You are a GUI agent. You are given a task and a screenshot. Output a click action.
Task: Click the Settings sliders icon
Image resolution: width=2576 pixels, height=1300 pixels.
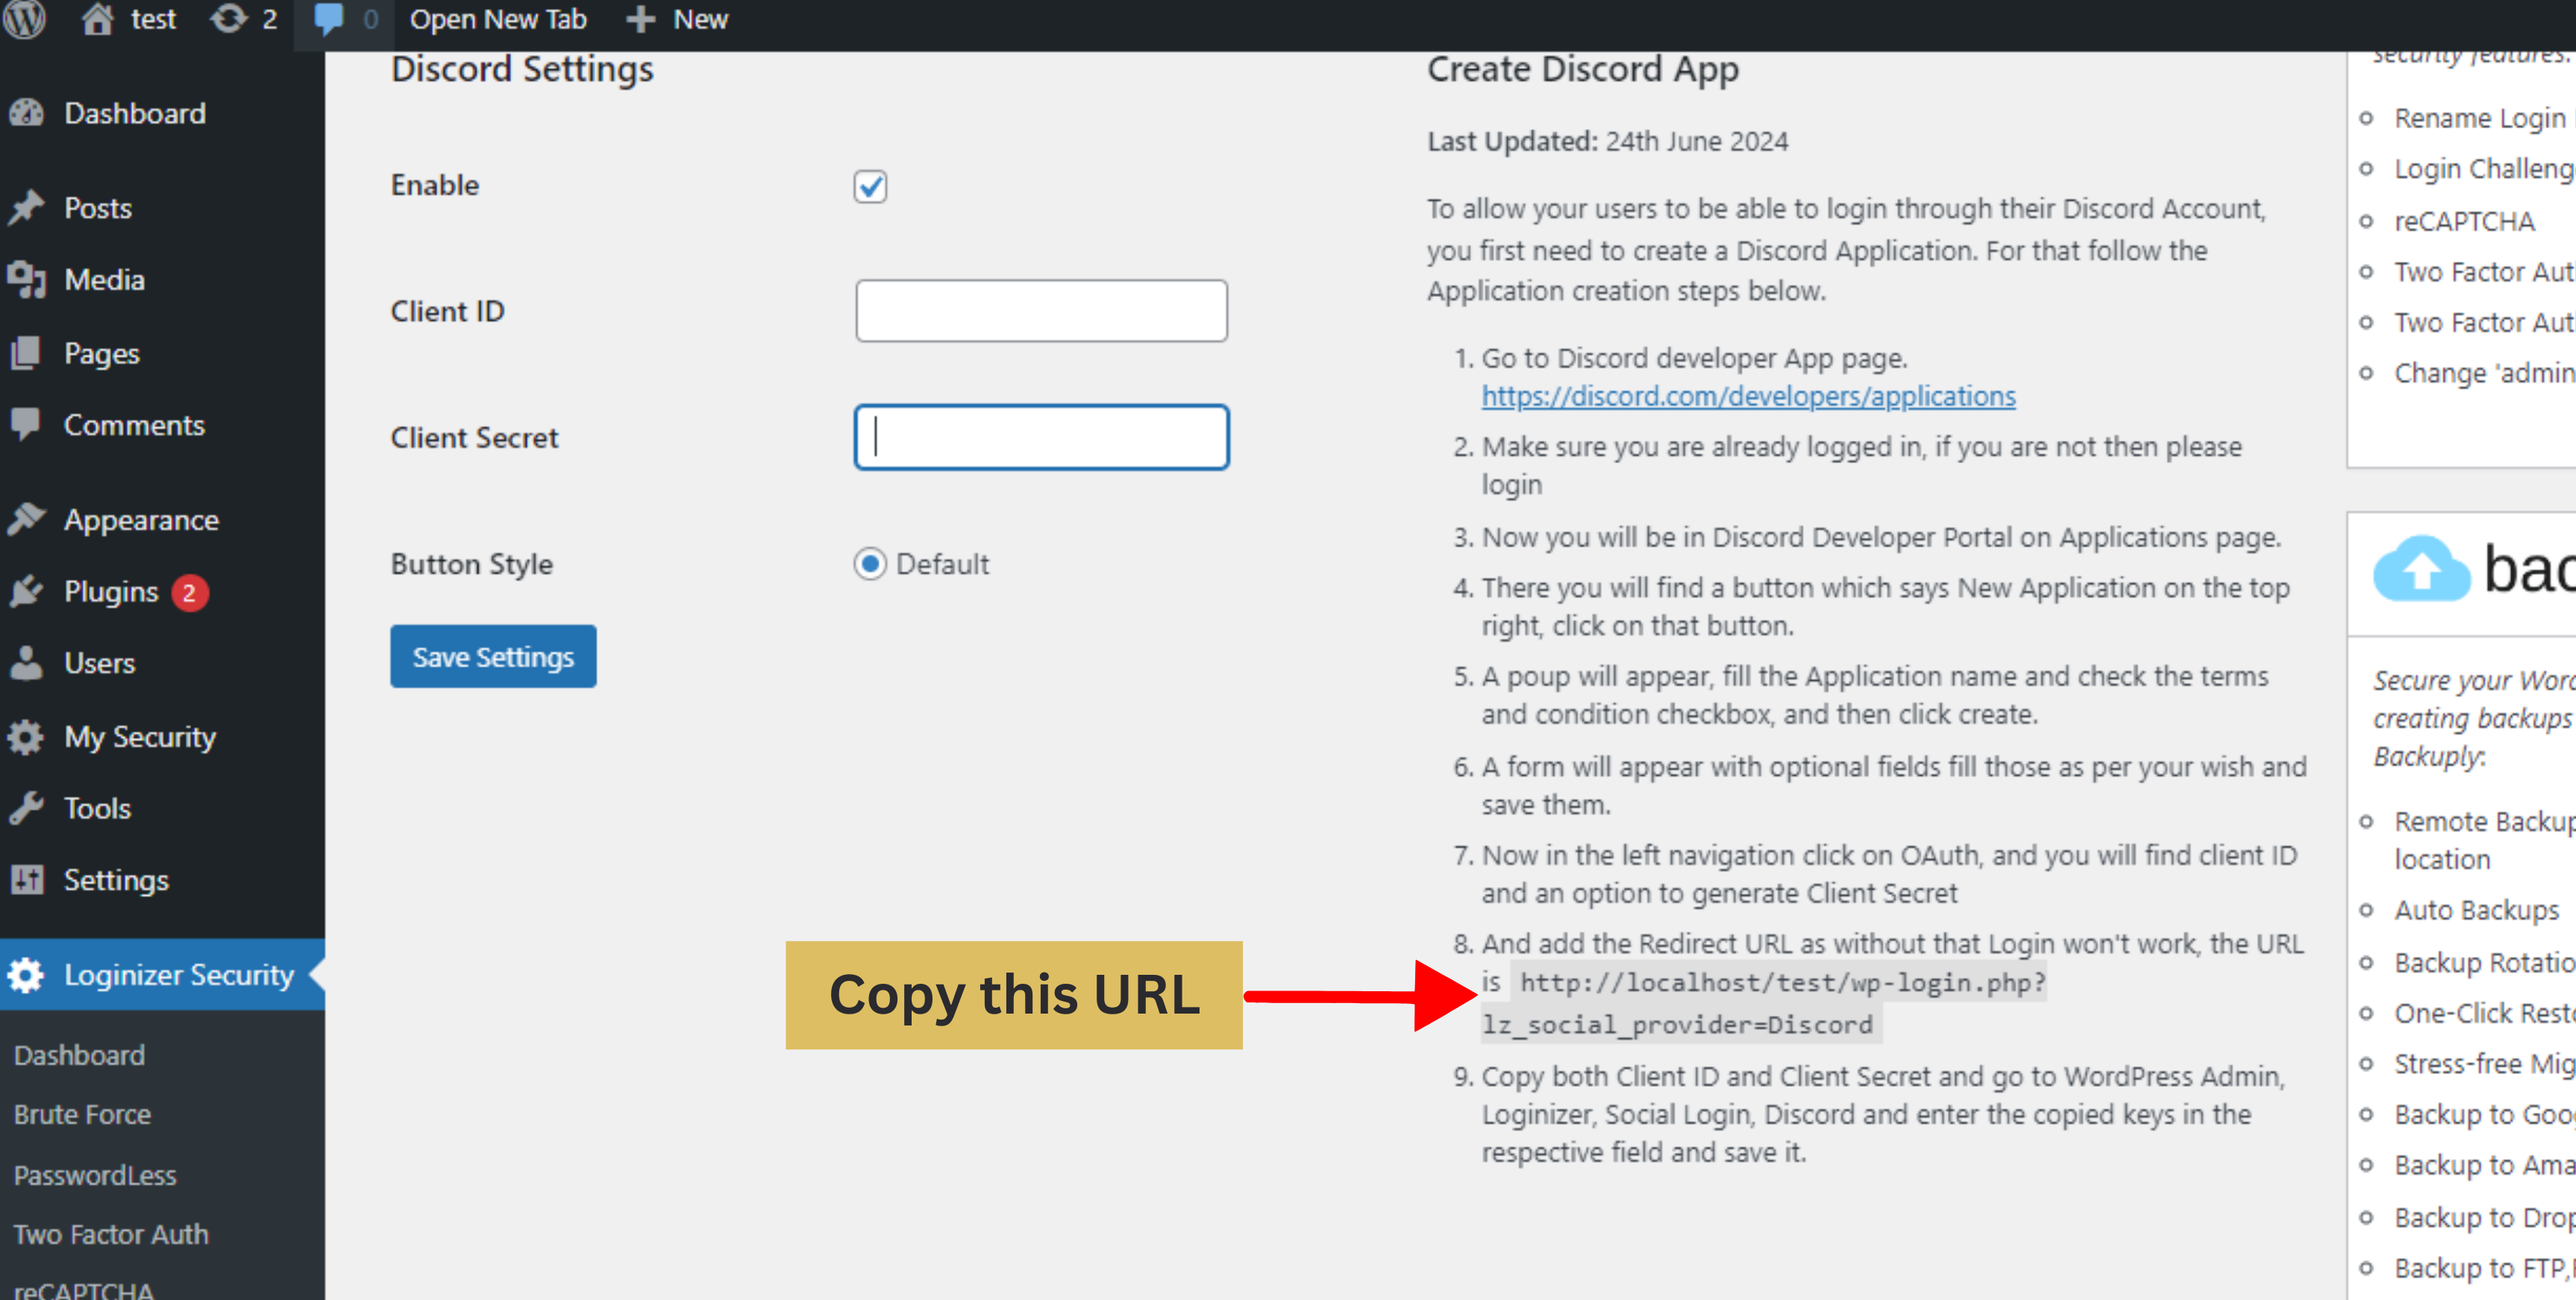27,880
